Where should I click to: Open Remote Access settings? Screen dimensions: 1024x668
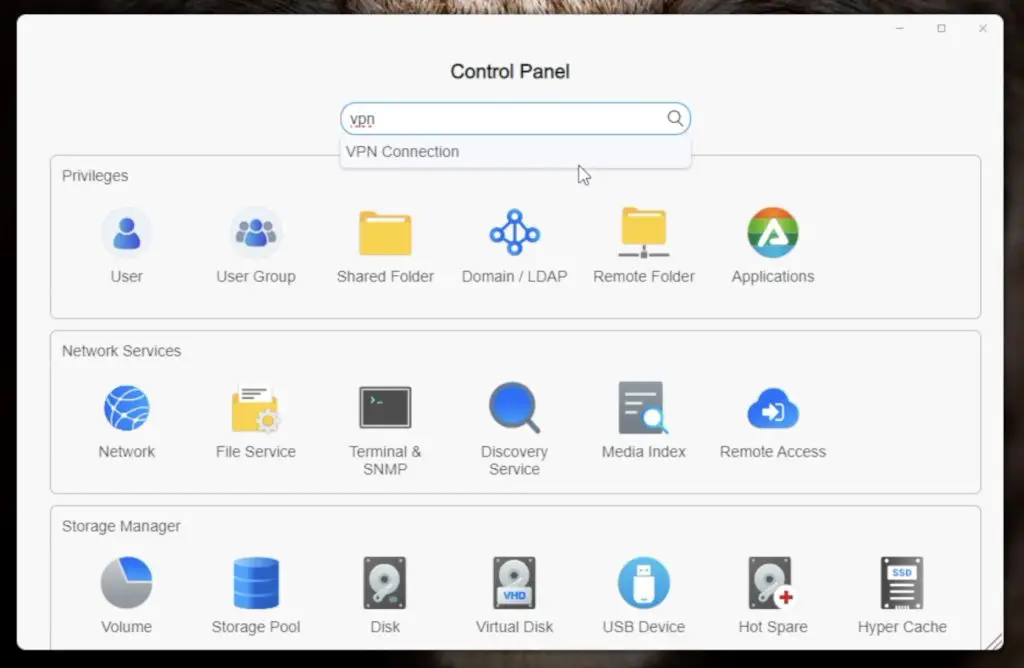[x=772, y=409]
